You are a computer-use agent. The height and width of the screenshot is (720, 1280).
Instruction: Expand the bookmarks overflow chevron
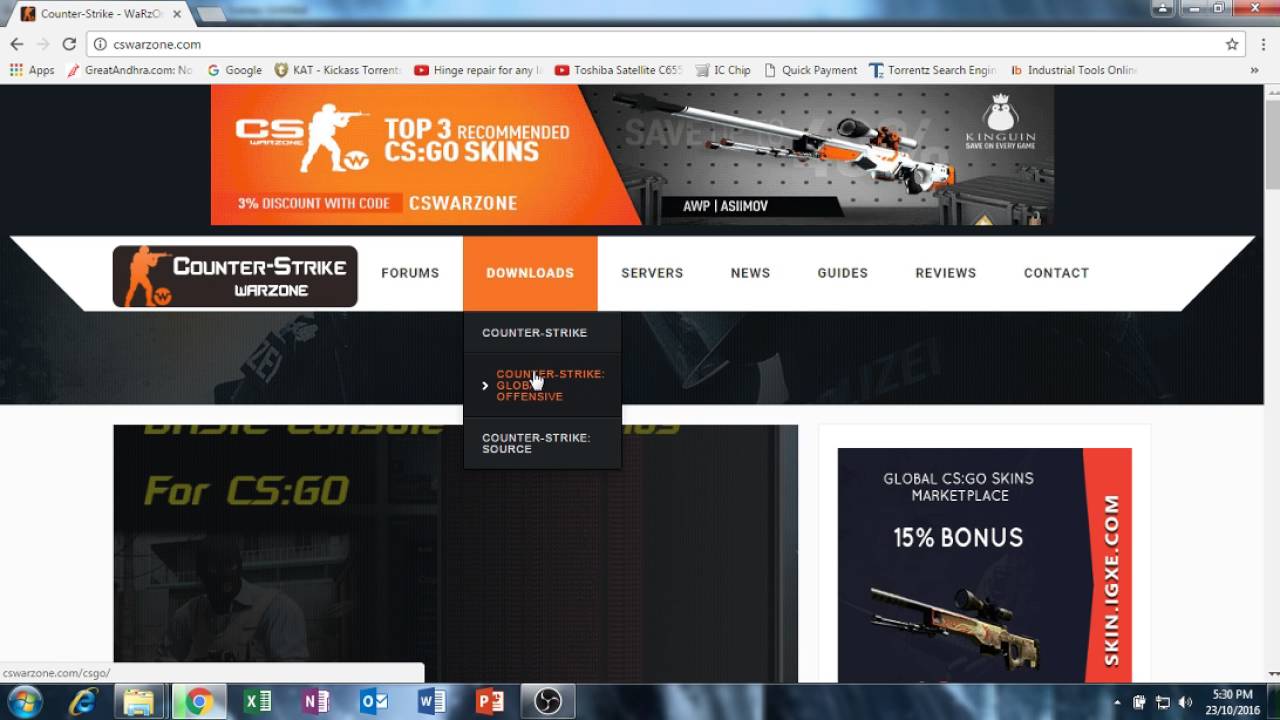(x=1254, y=70)
